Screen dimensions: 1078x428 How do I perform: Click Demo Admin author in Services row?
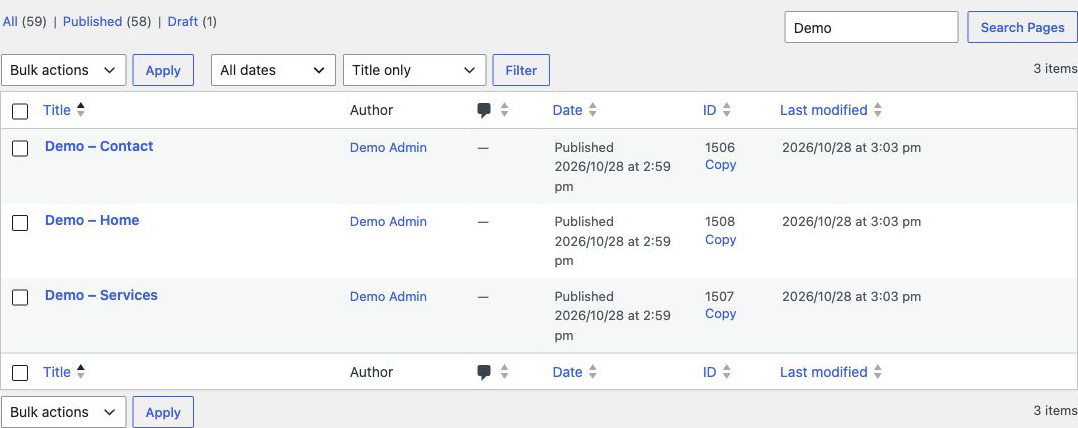388,297
